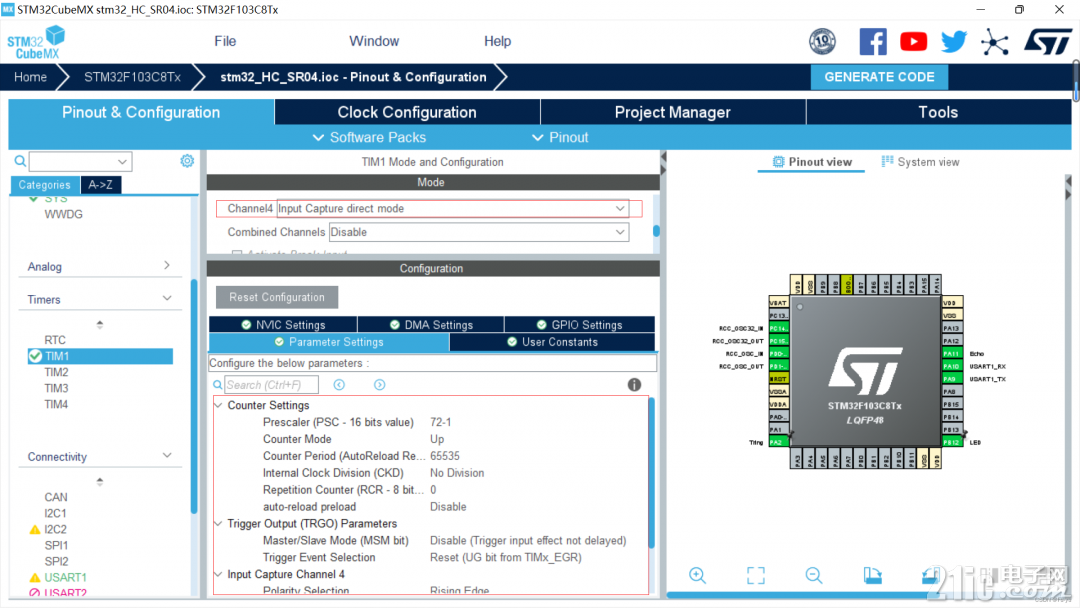The width and height of the screenshot is (1080, 608).
Task: Expand the Software Packs menu
Action: pos(369,138)
